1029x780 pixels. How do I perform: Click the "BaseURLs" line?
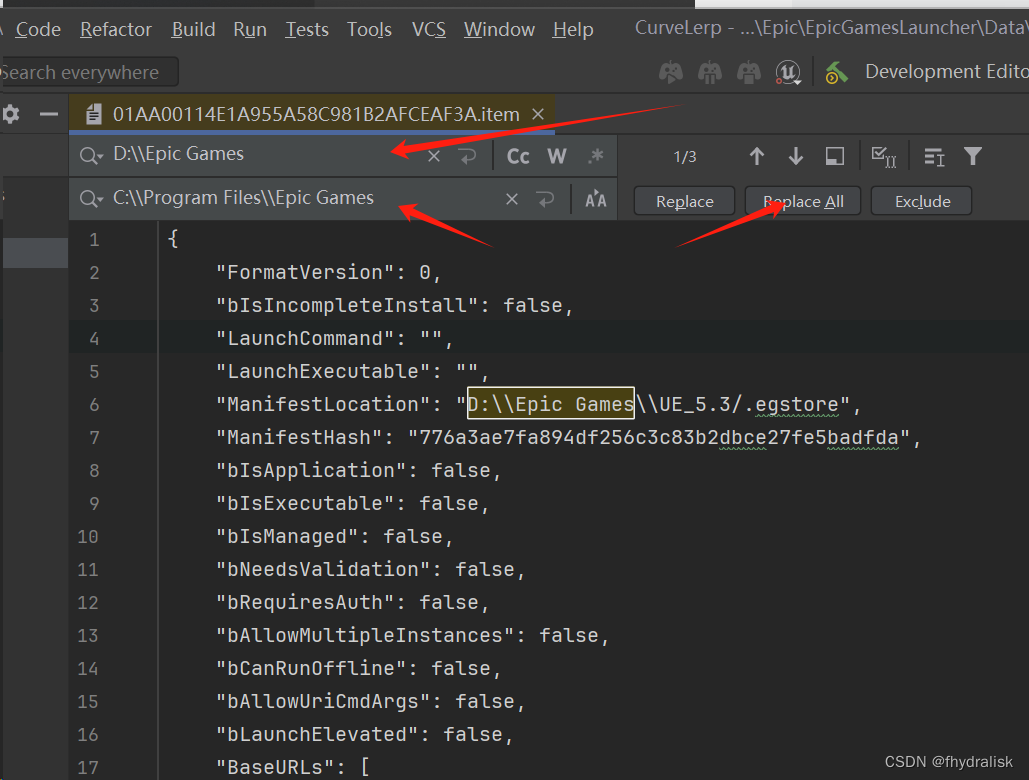tap(293, 767)
